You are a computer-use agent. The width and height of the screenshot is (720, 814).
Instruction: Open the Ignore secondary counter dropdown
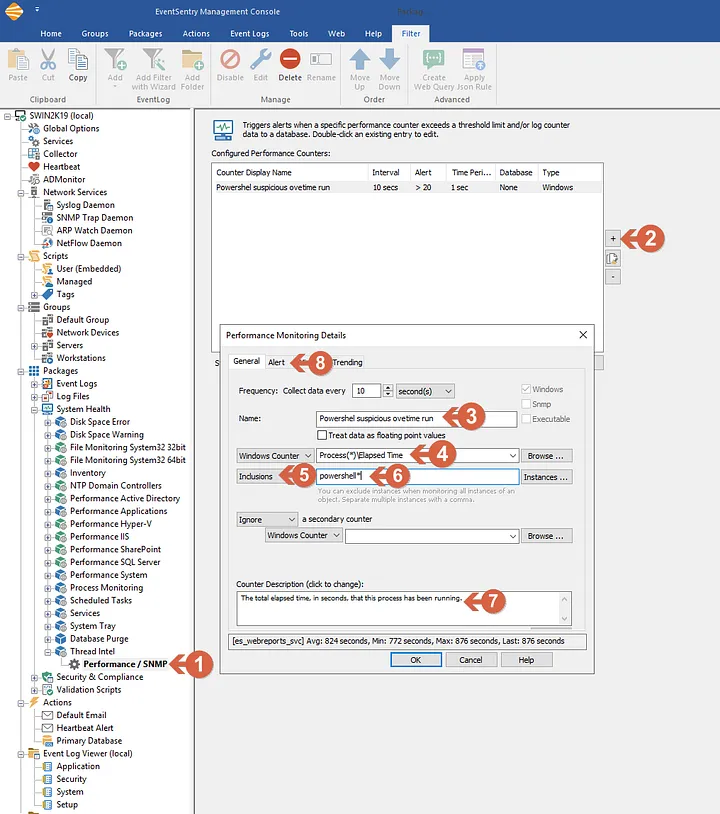coord(267,519)
